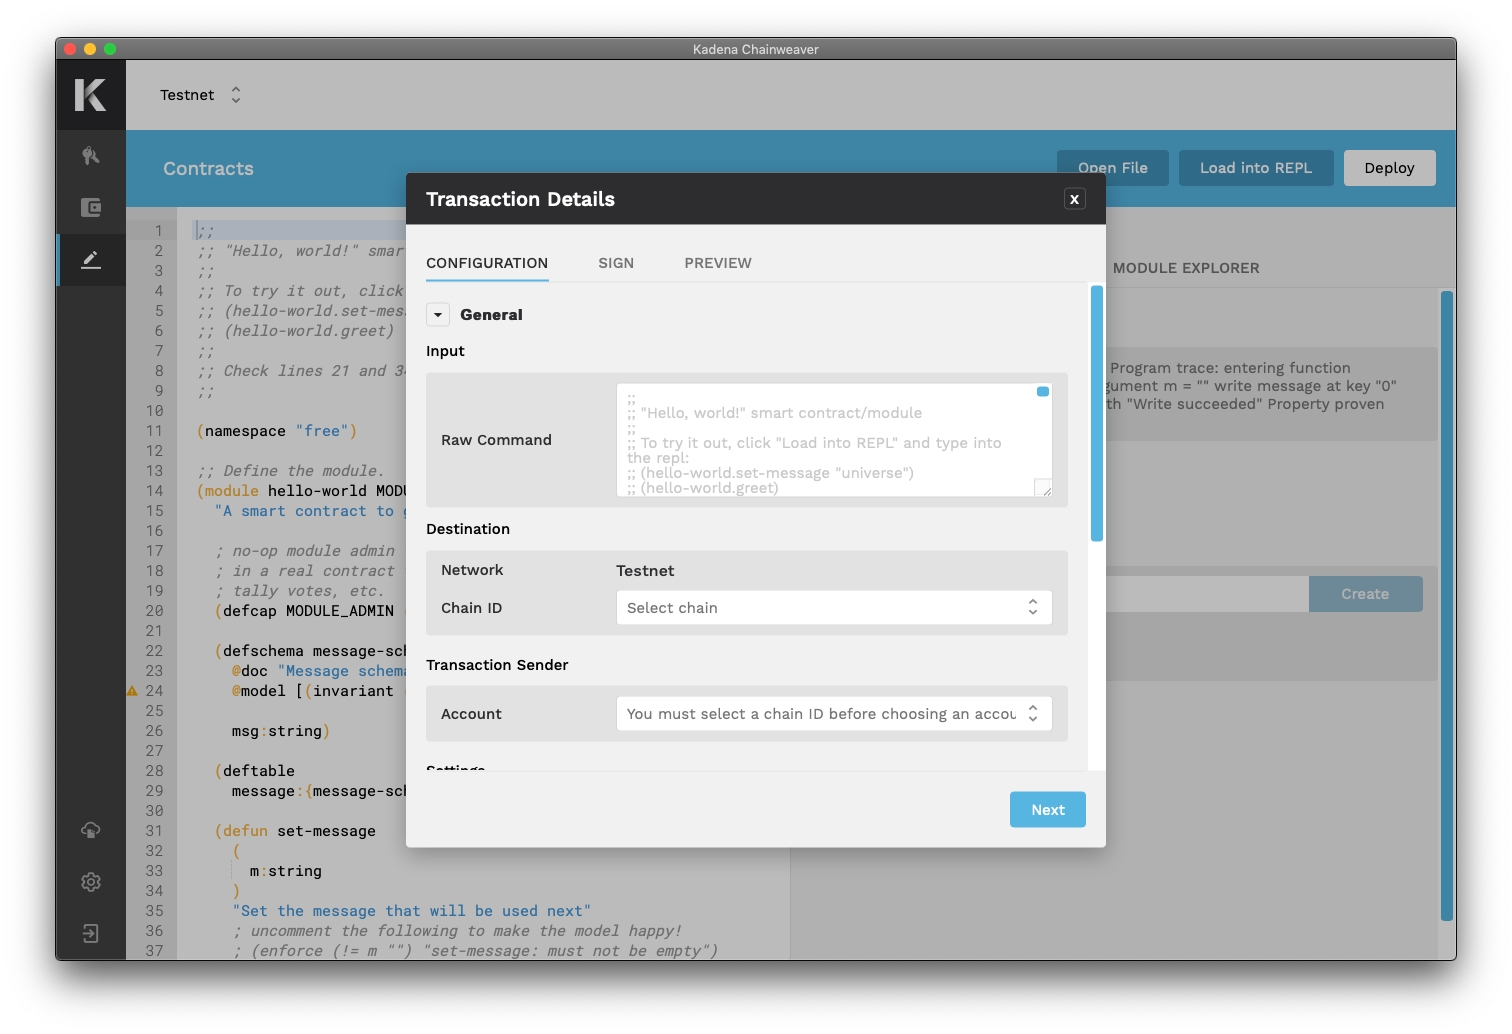
Task: Click the cloud file resources icon
Action: 91,830
